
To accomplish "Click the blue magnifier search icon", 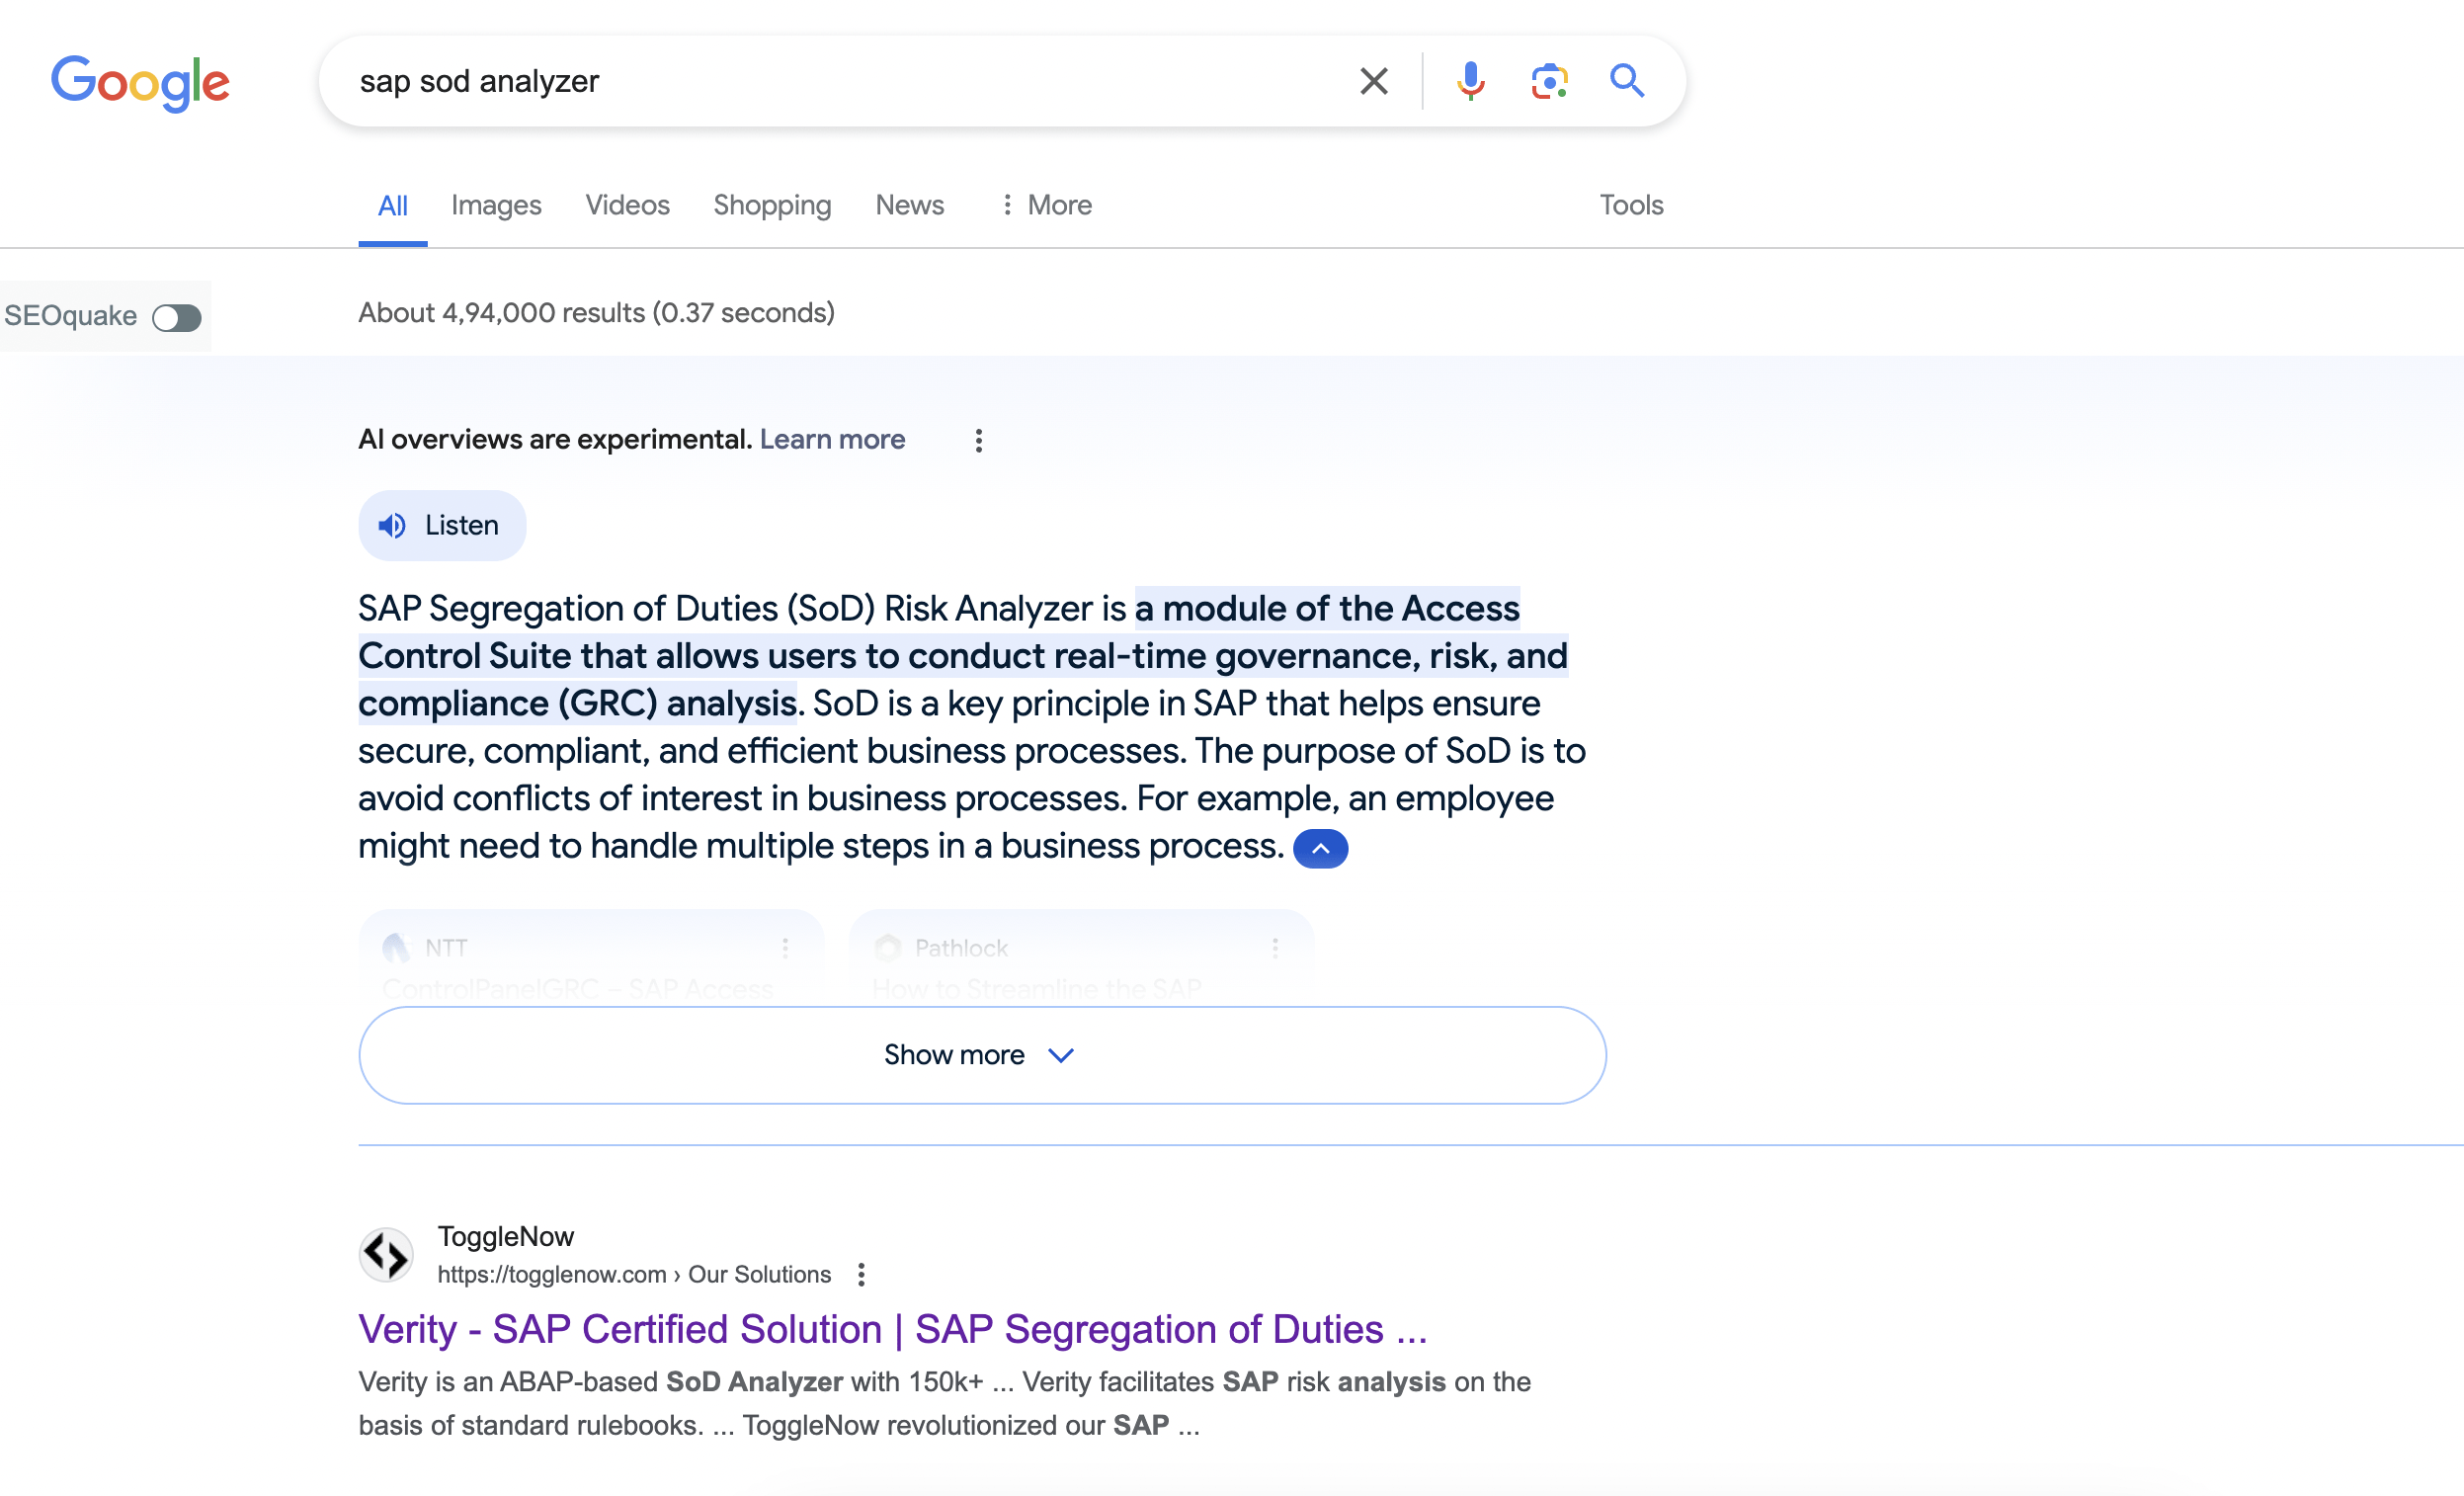I will (x=1626, y=81).
